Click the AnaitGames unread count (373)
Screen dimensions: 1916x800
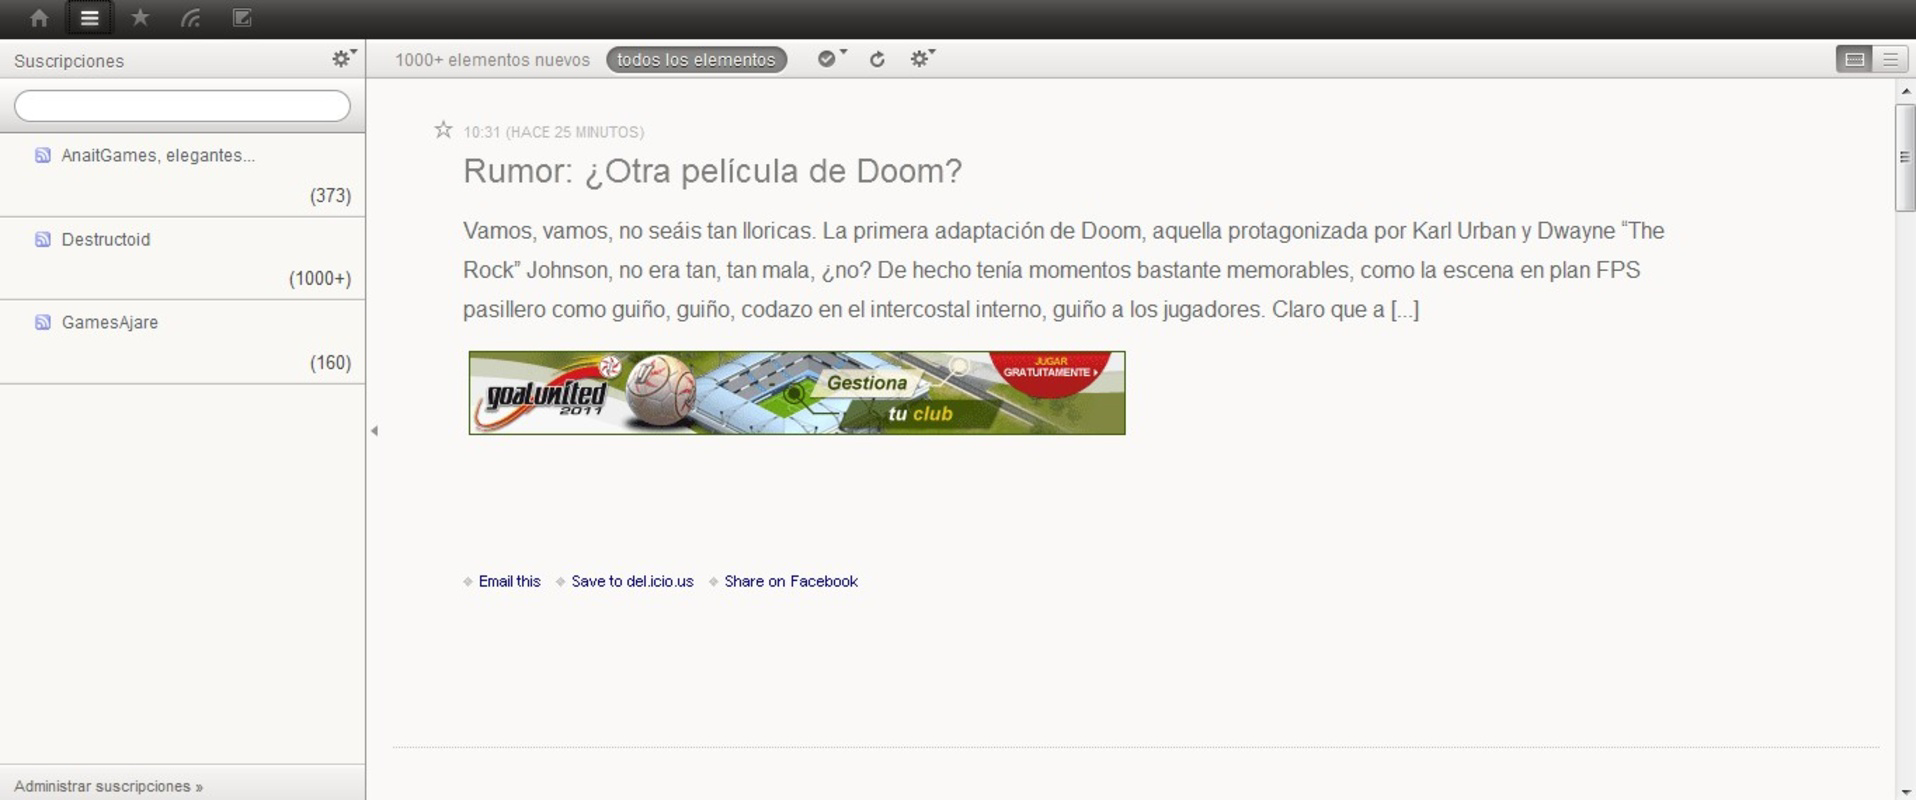330,195
